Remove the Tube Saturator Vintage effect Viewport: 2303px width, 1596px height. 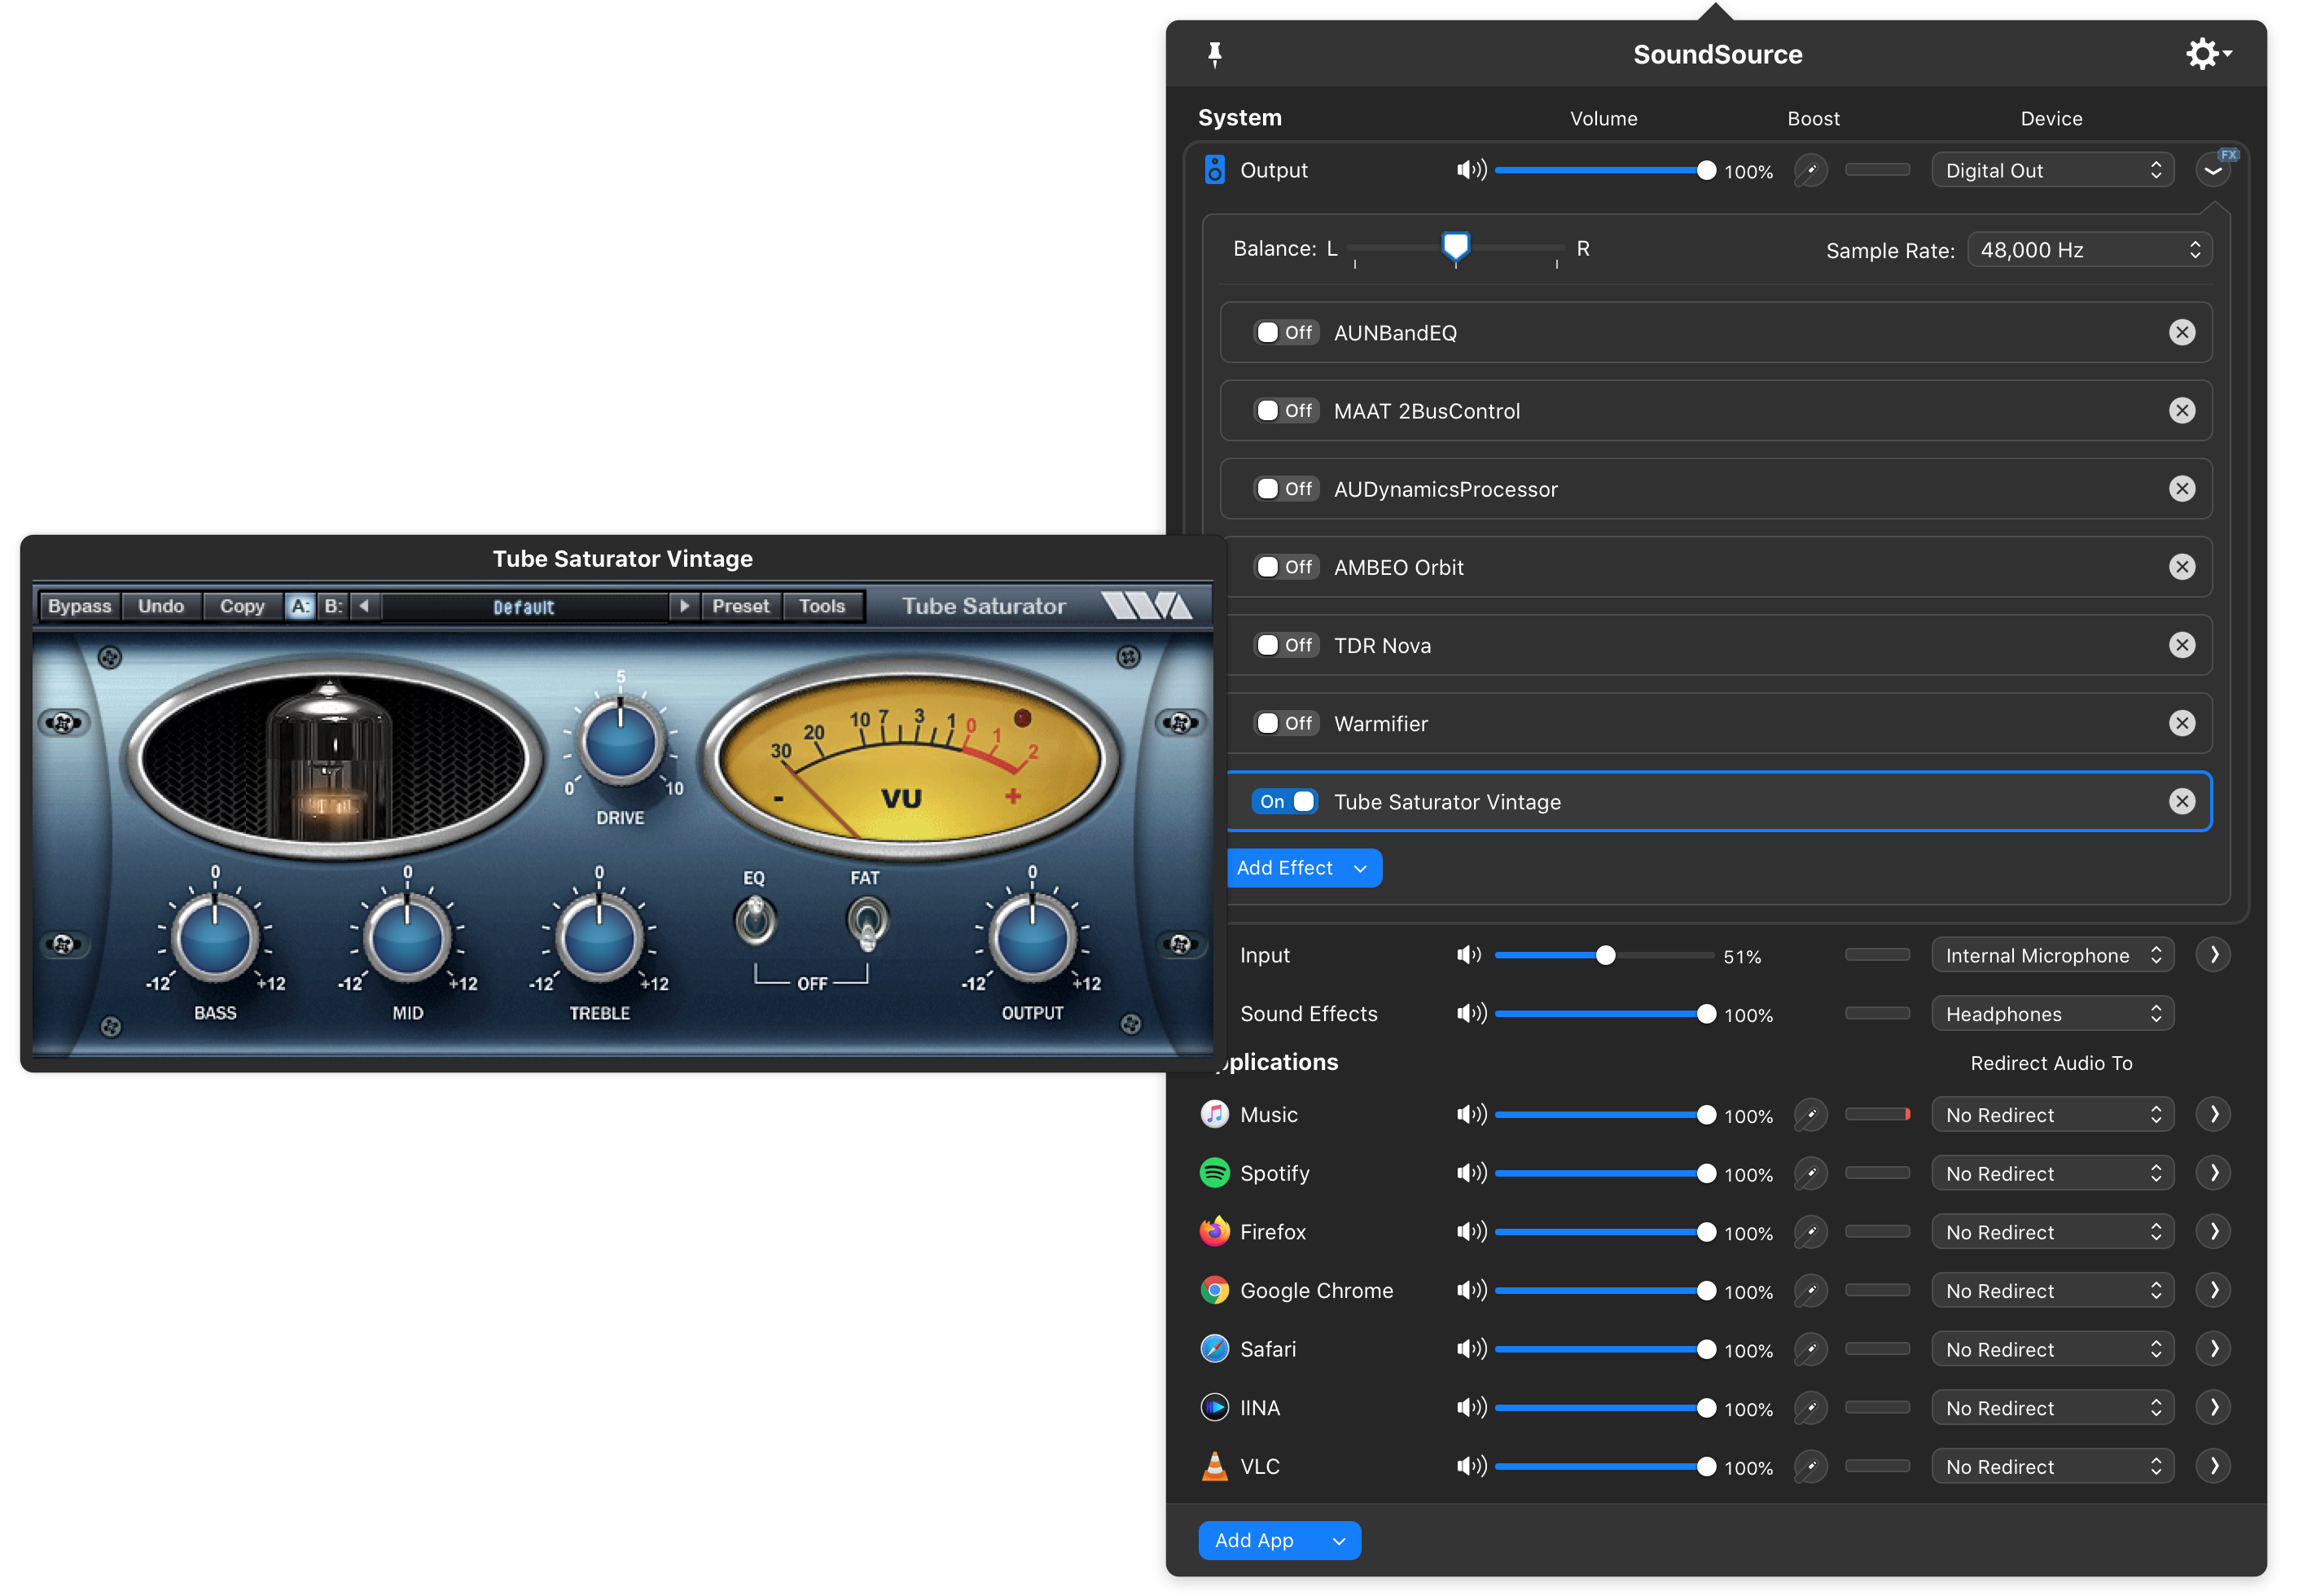click(x=2181, y=801)
